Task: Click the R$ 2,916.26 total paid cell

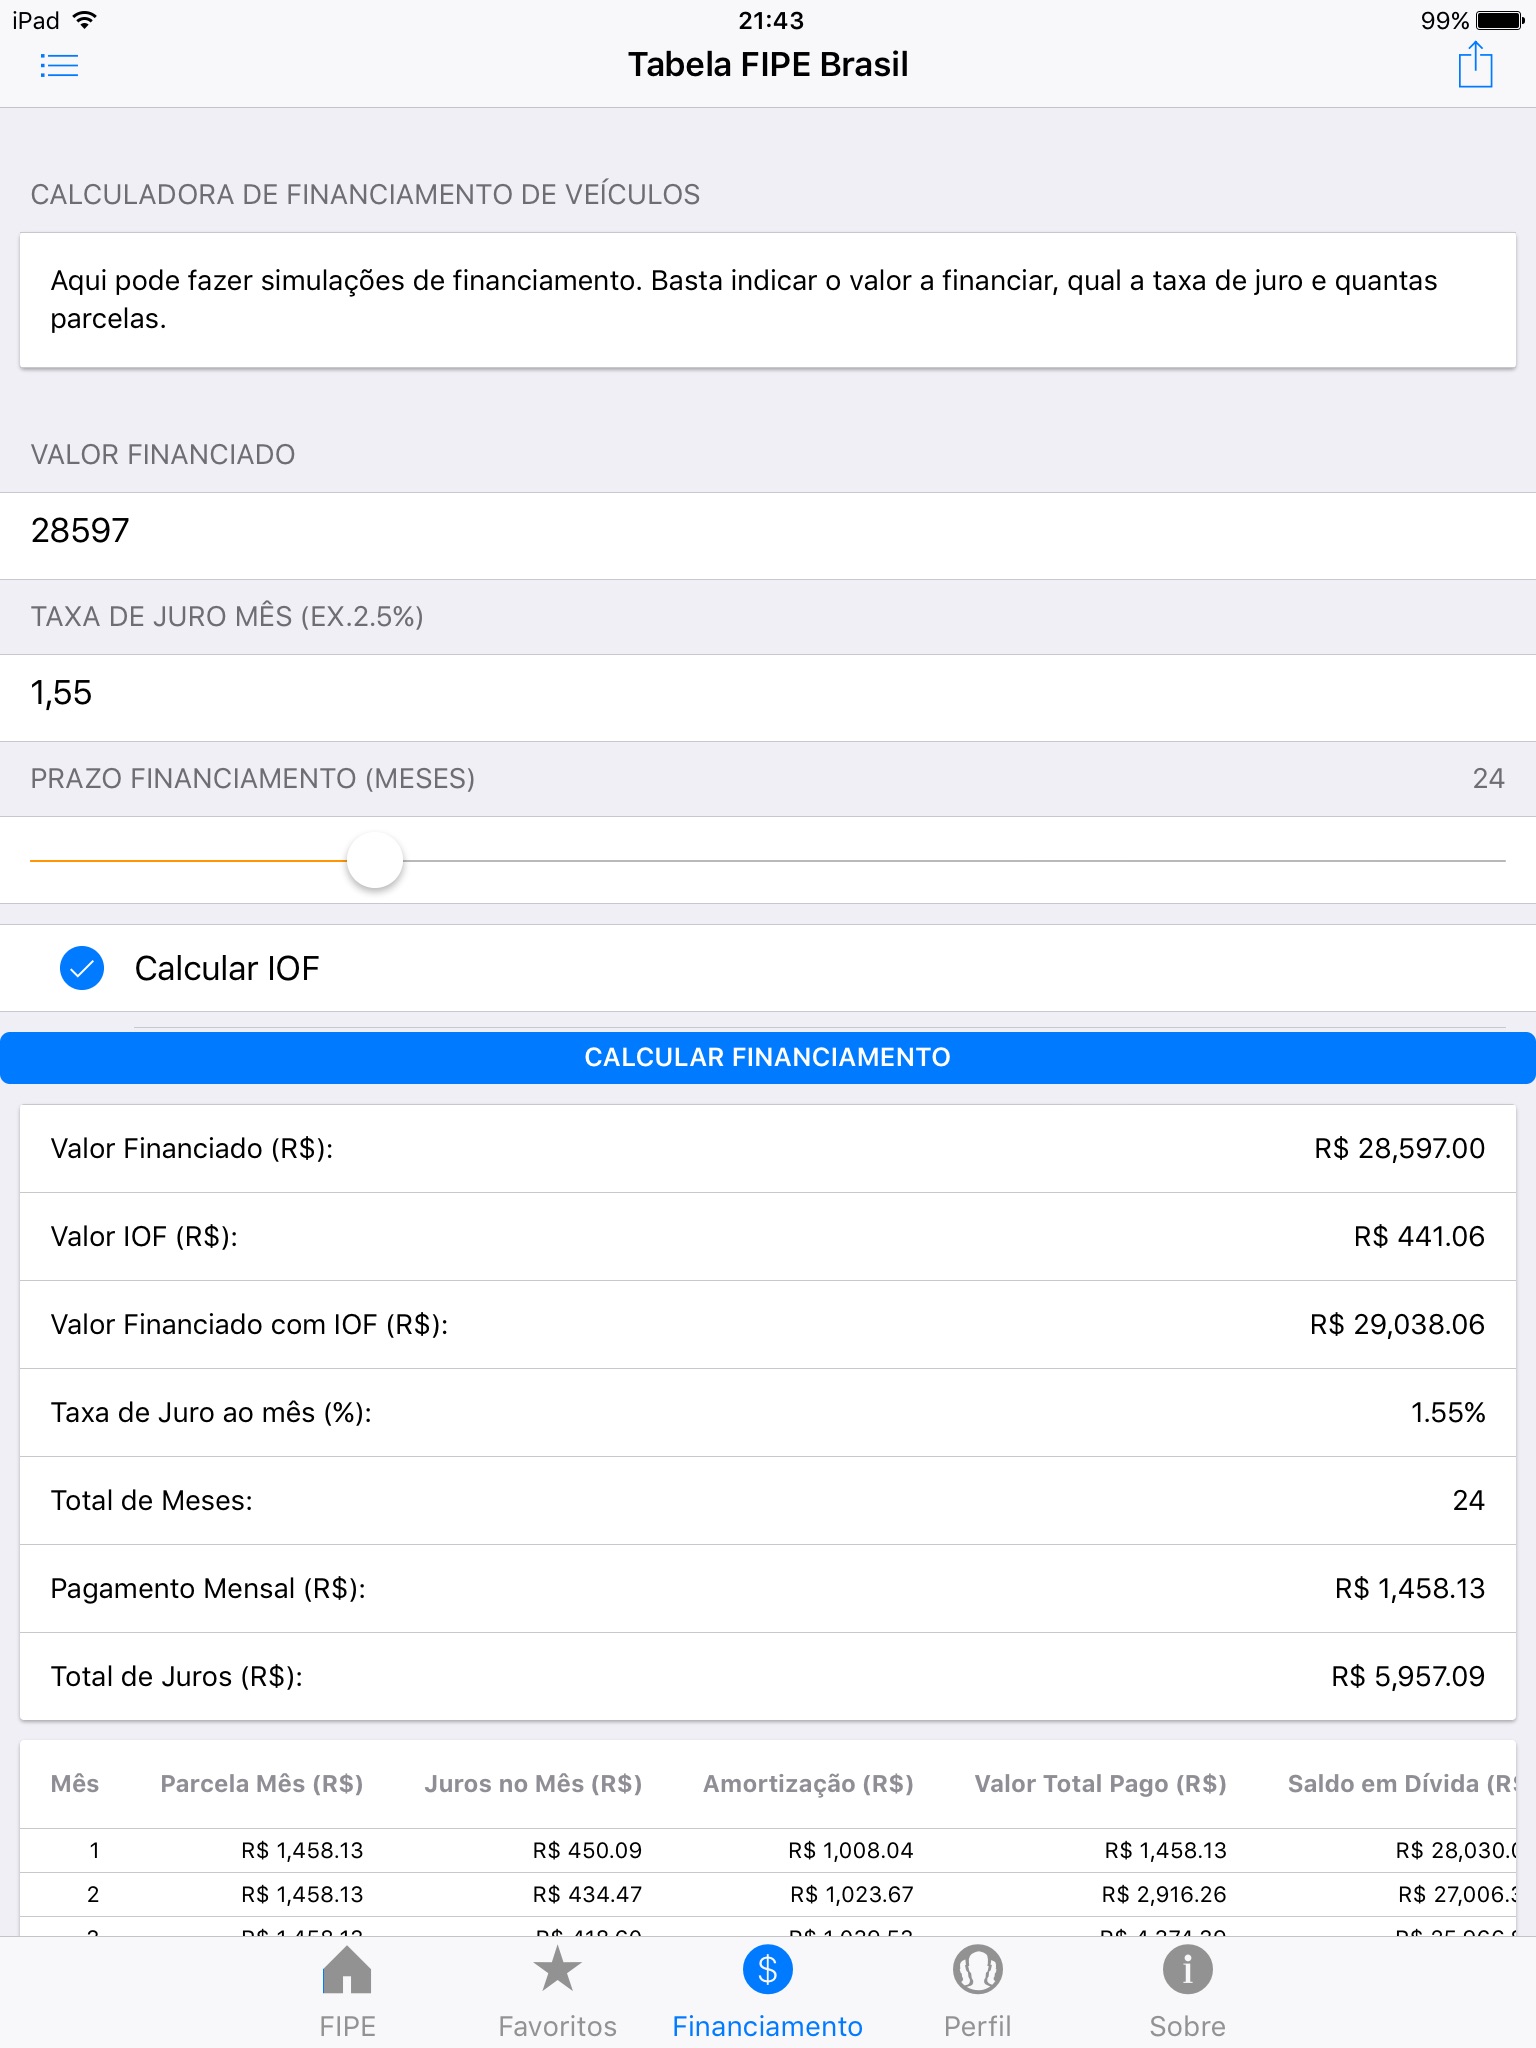Action: [x=1164, y=1895]
